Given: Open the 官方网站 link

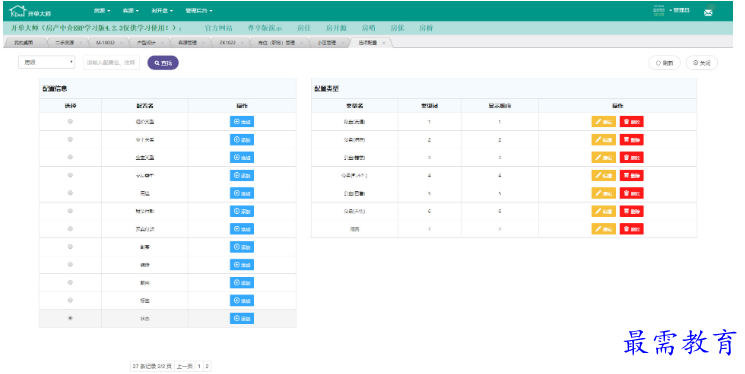Looking at the screenshot, I should click(219, 28).
